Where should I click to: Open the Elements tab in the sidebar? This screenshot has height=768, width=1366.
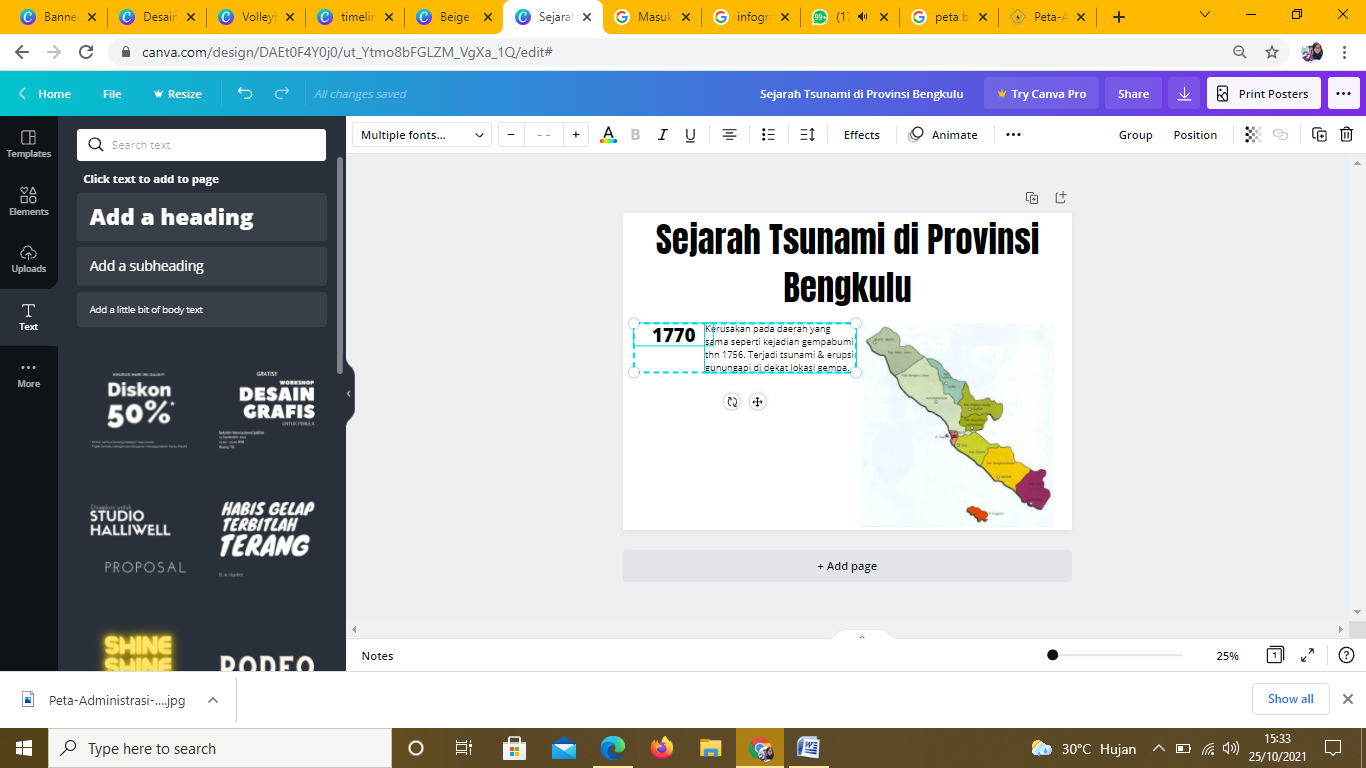coord(29,201)
